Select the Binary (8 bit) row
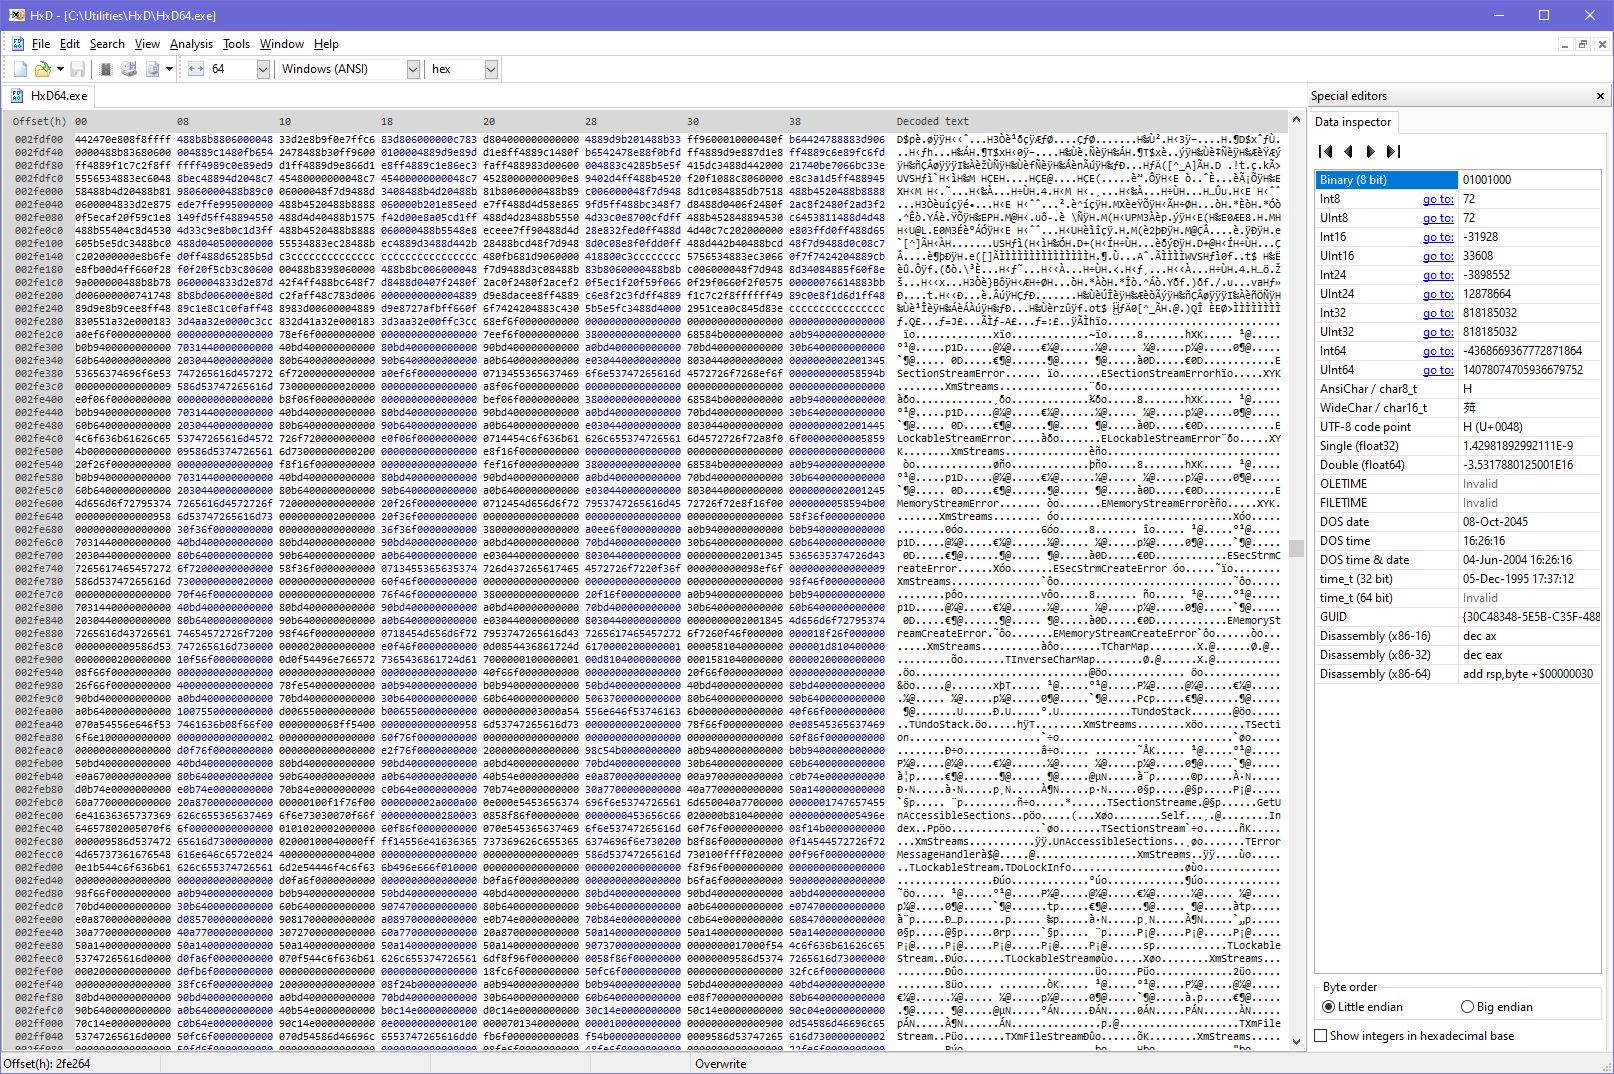 (x=1459, y=180)
